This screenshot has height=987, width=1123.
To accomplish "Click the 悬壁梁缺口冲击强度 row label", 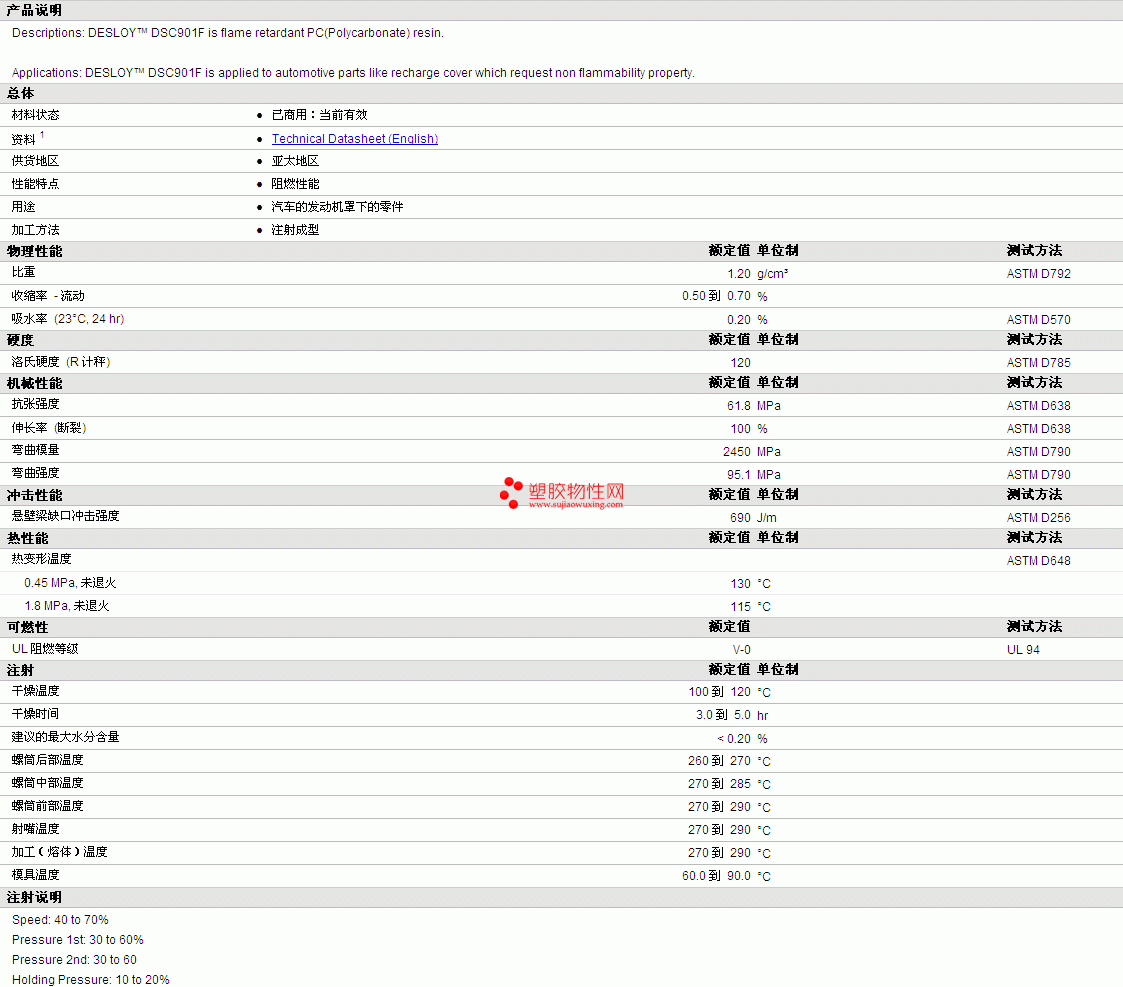I will click(x=65, y=516).
